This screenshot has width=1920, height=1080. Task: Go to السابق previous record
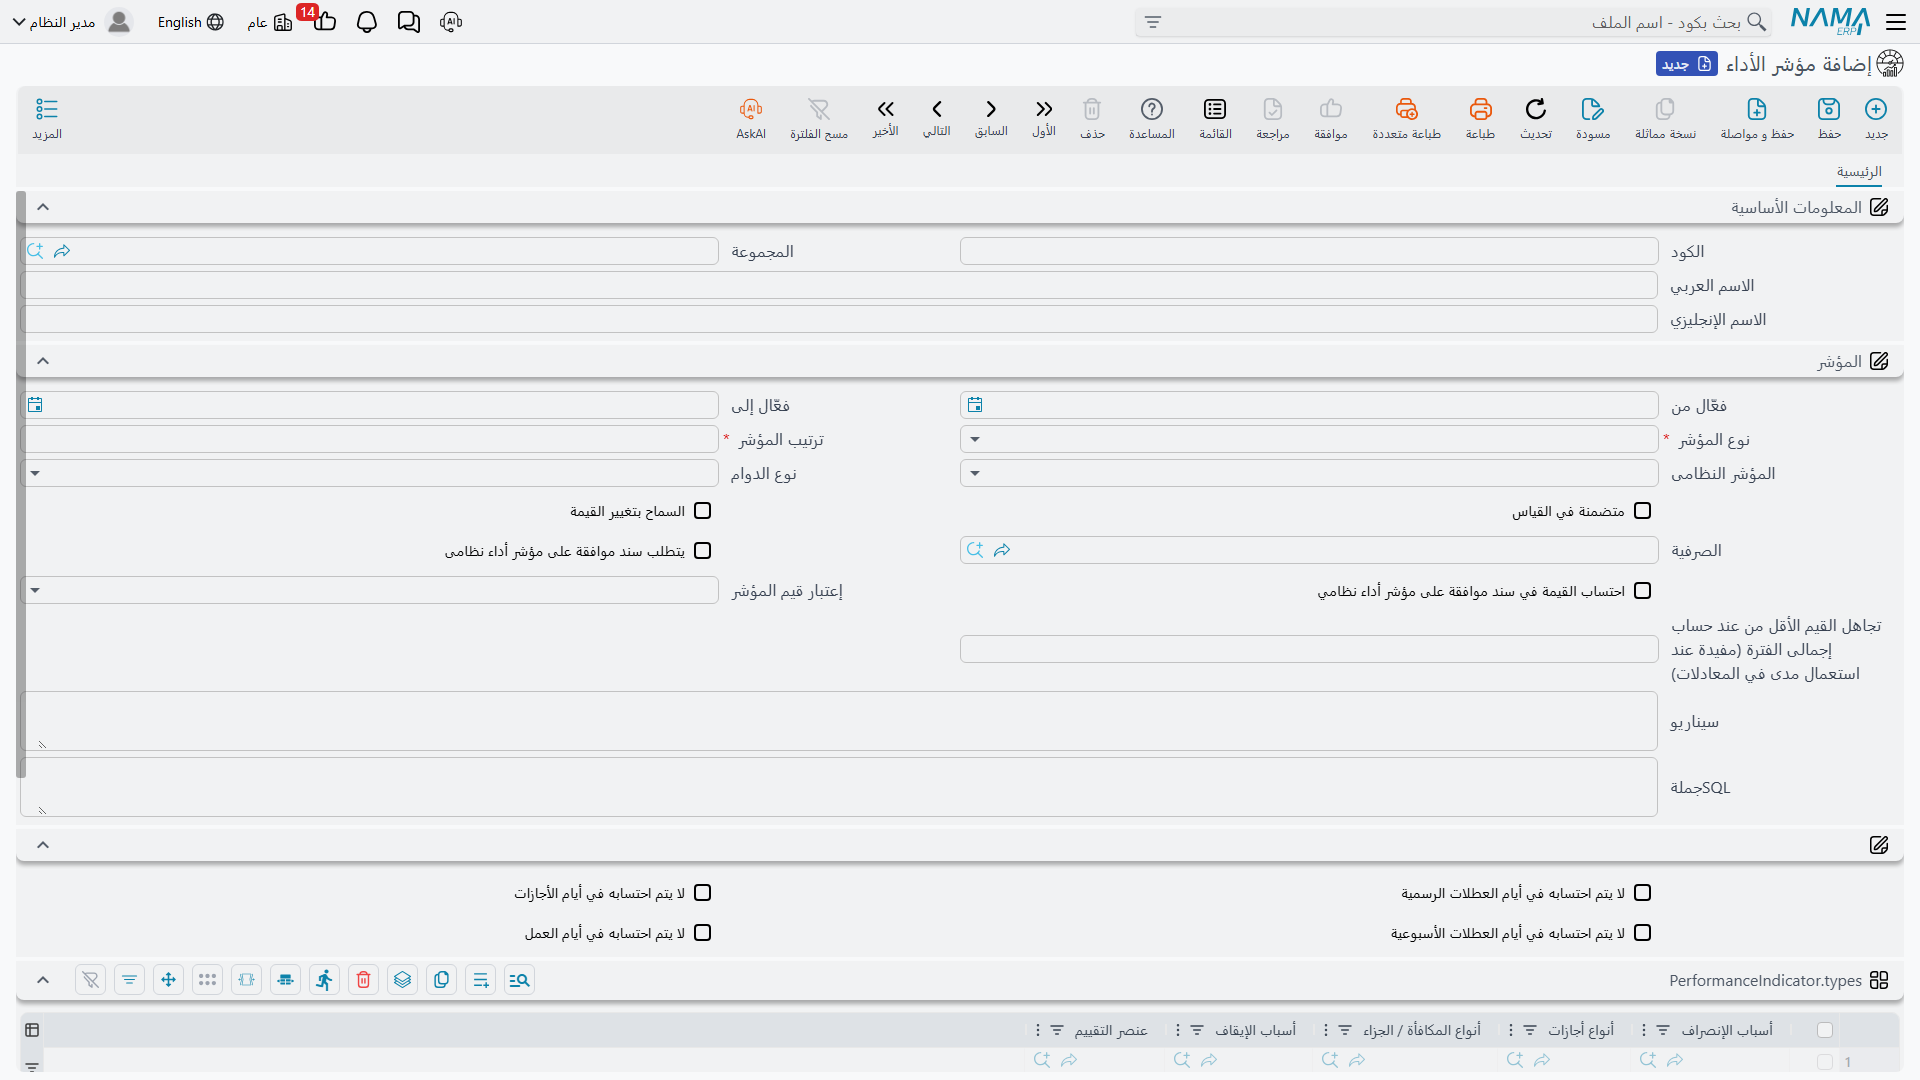tap(991, 109)
